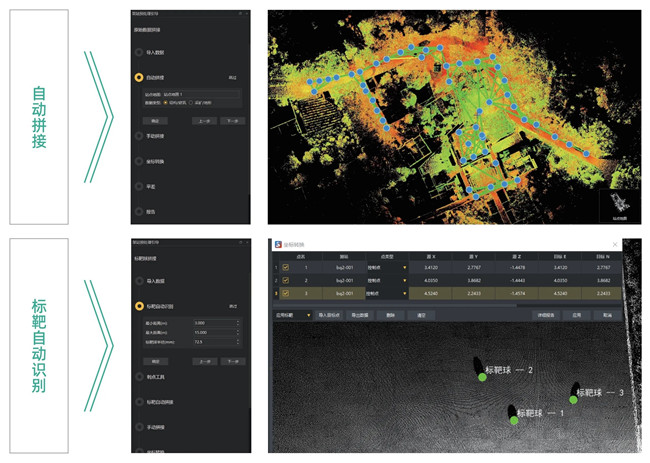Tick the checkbox for point row 1
The height and width of the screenshot is (463, 650).
285,267
